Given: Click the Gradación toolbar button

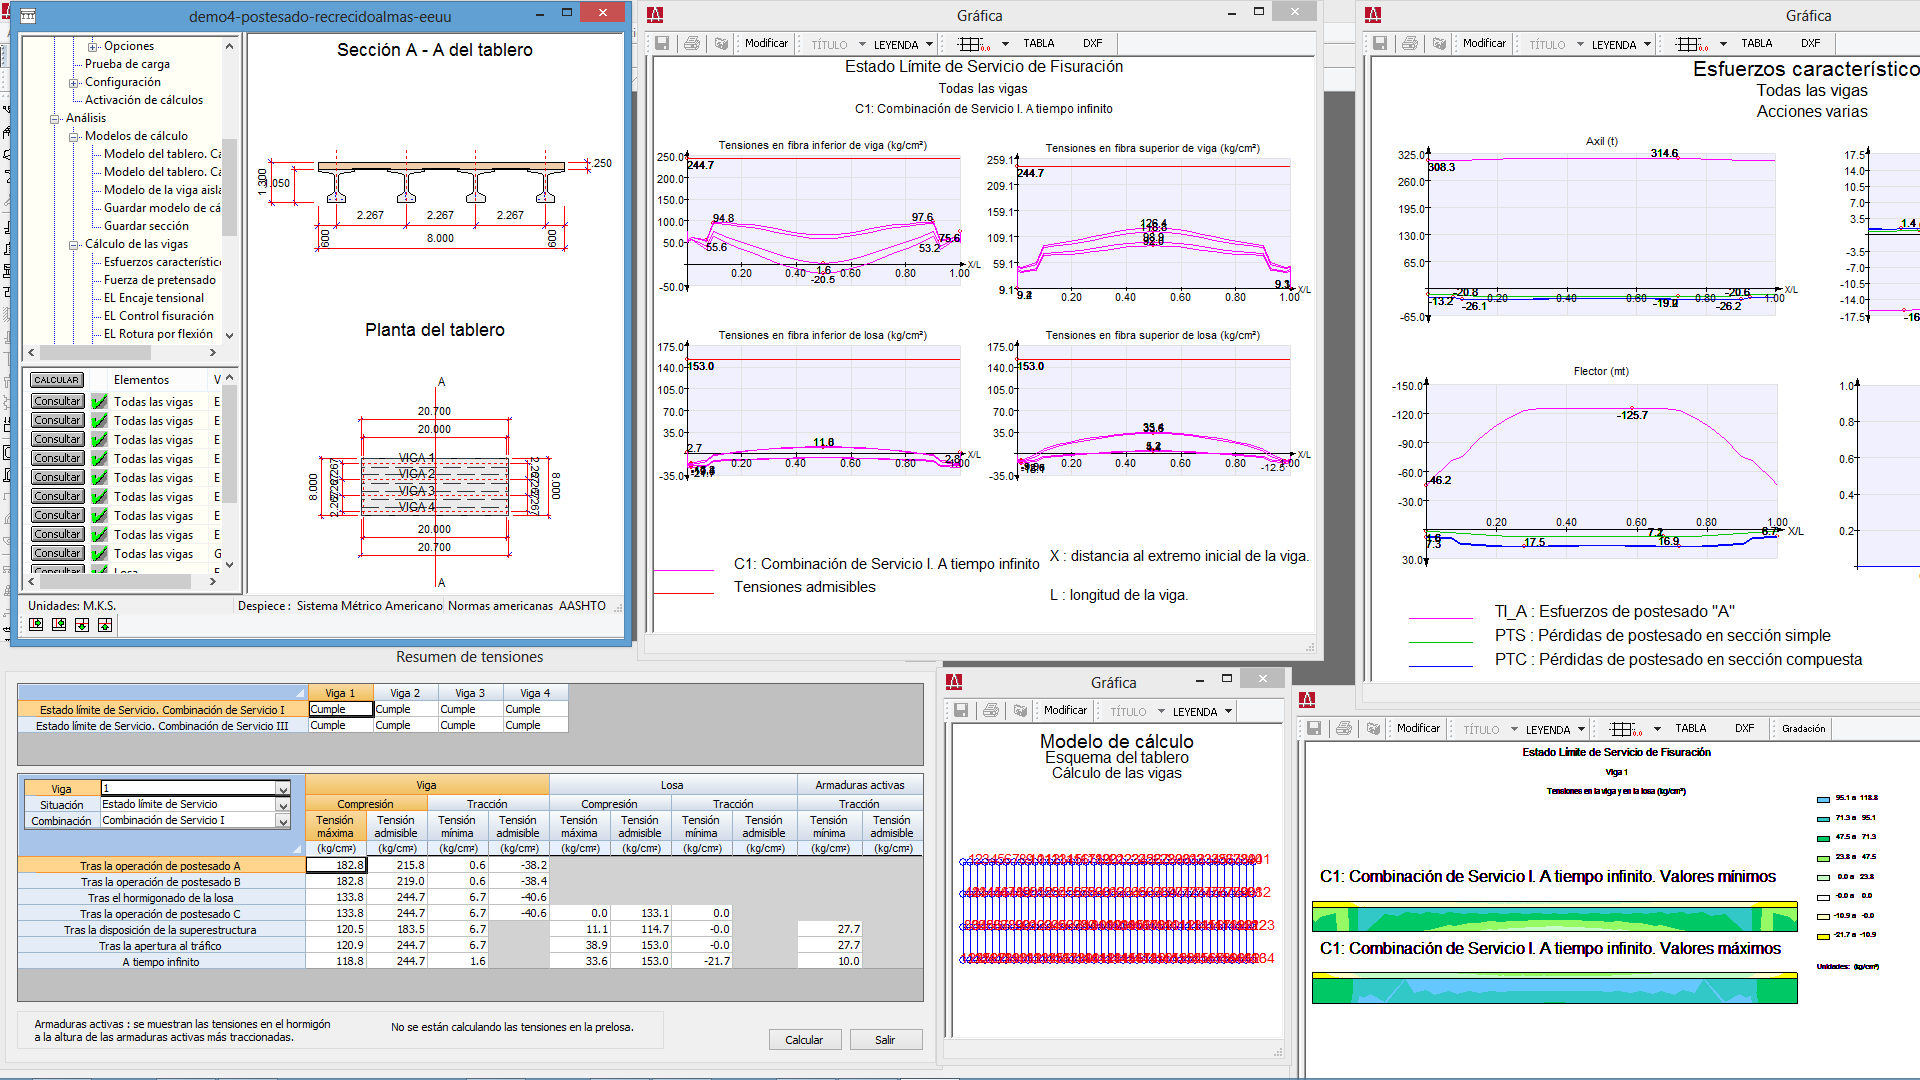Looking at the screenshot, I should [x=1803, y=728].
